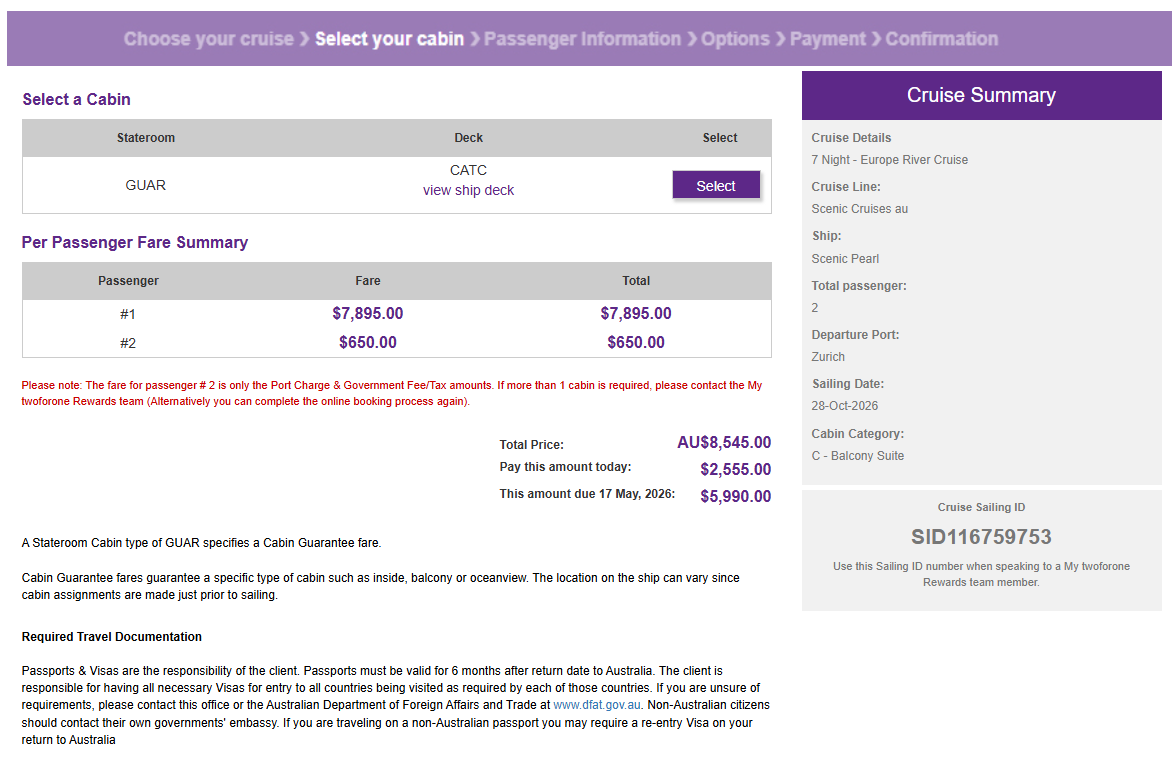This screenshot has height=761, width=1172.
Task: Open the 'Select your cabin' step
Action: coord(389,39)
